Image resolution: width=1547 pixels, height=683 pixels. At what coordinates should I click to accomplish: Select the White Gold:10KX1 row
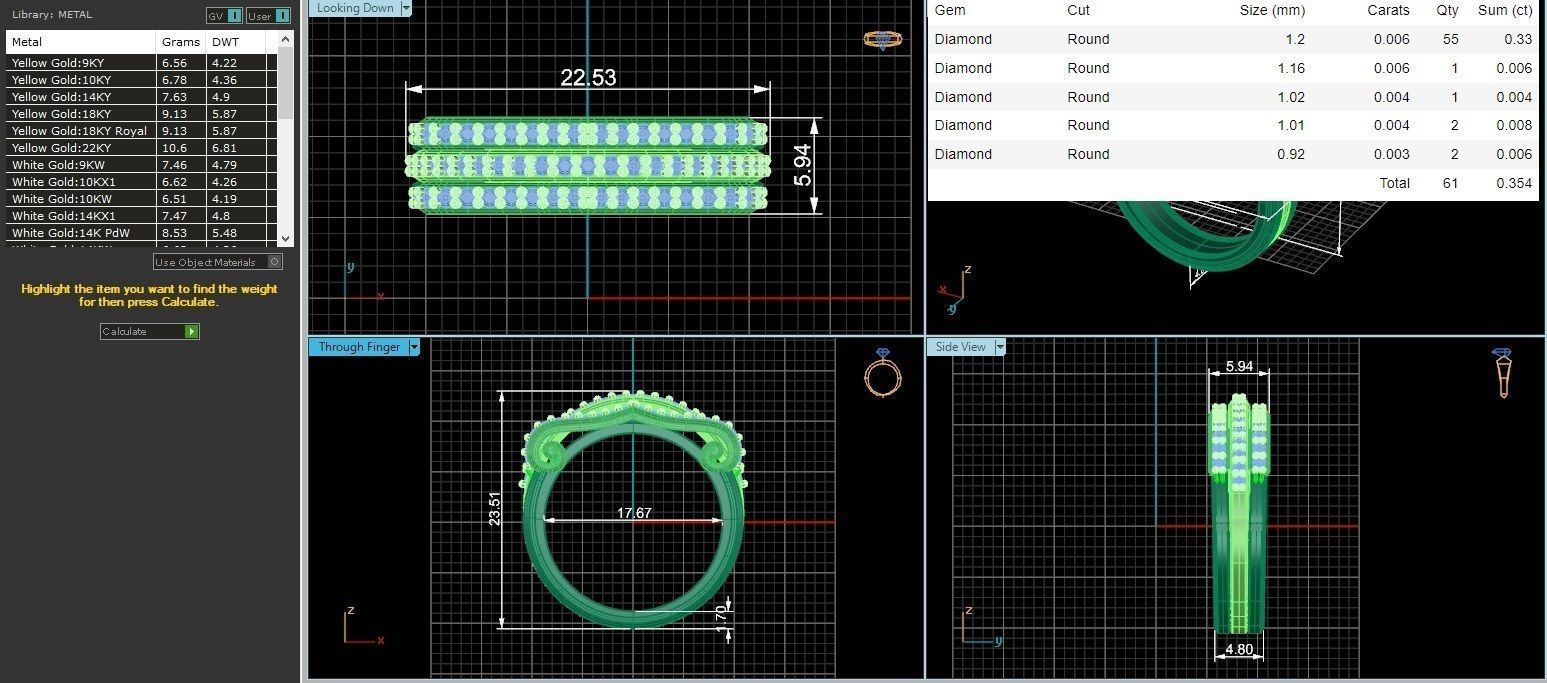pyautogui.click(x=141, y=182)
